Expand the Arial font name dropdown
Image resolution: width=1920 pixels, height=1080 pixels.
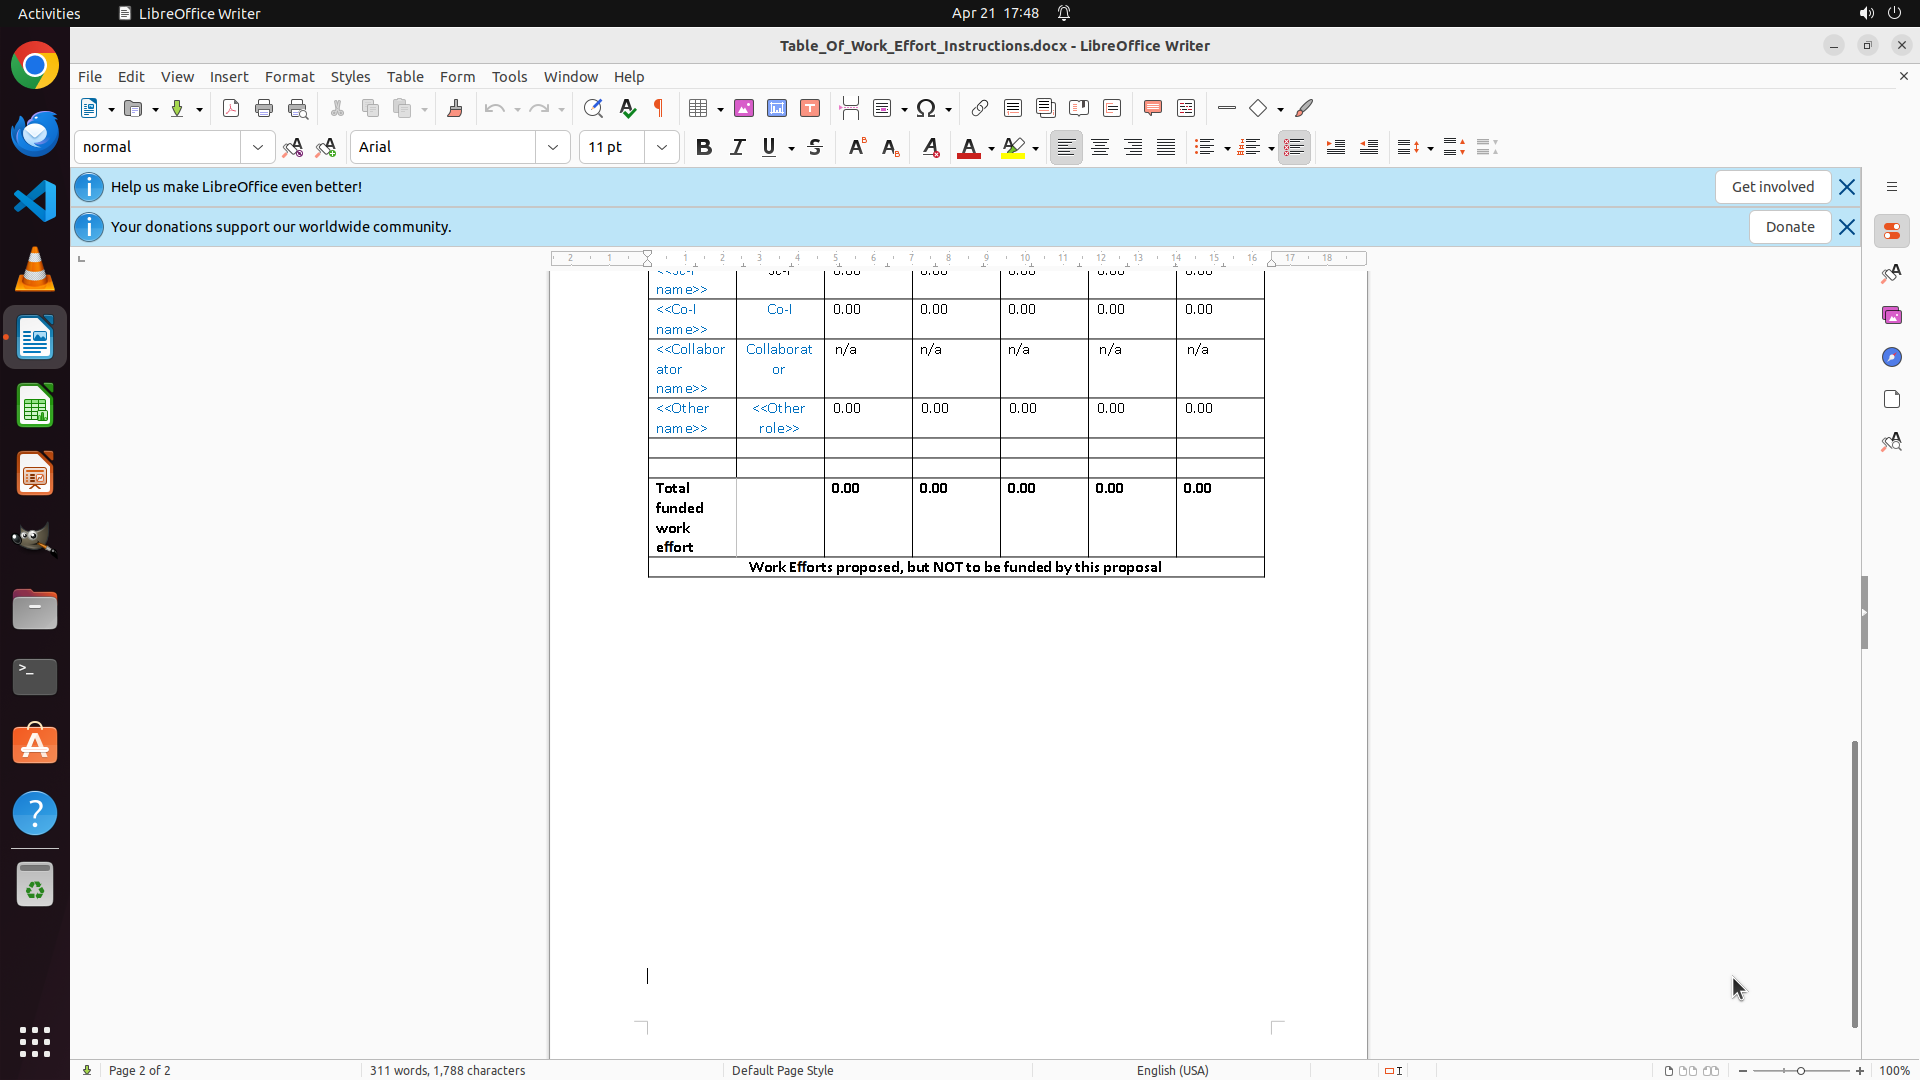point(553,148)
